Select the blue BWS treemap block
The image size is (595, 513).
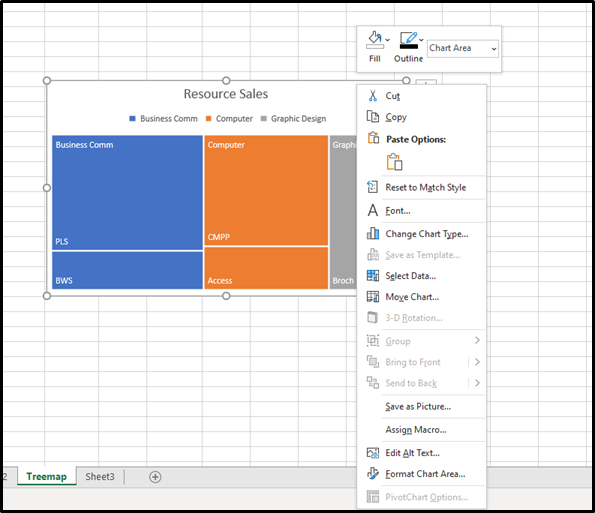[x=127, y=270]
